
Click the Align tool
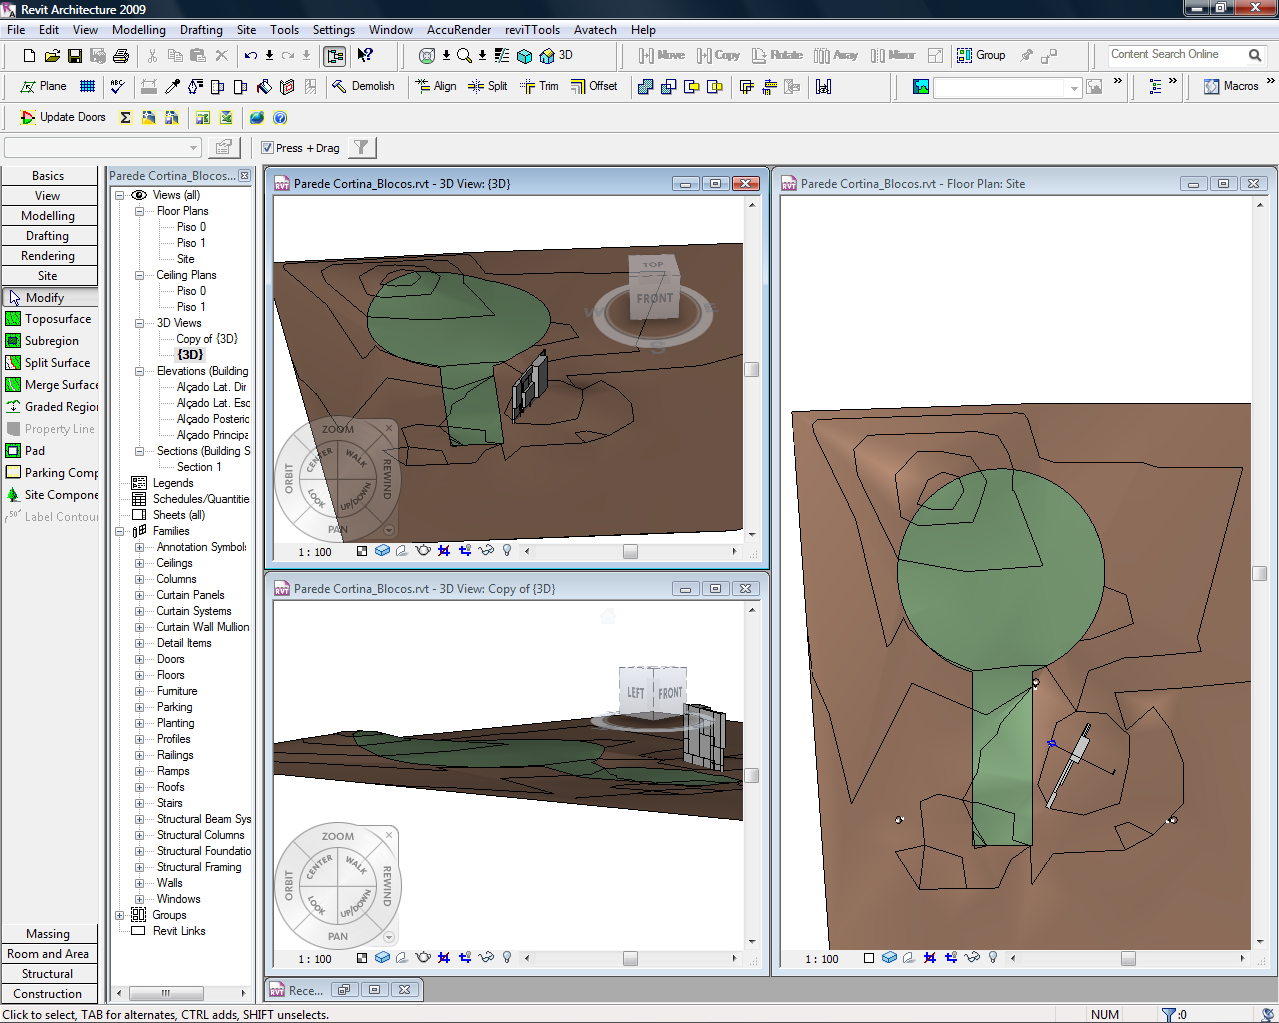436,87
